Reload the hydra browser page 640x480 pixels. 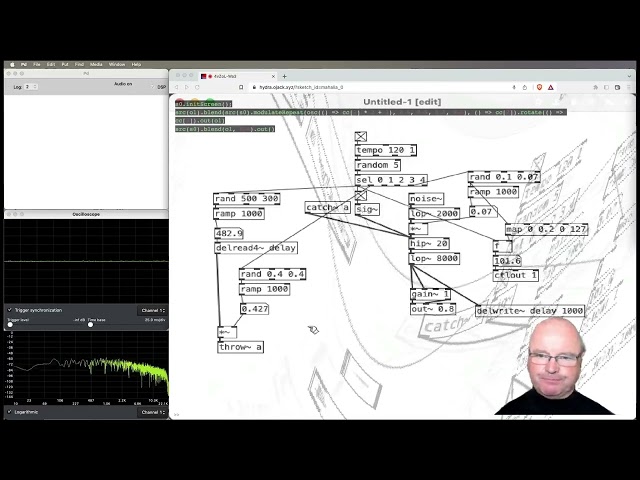(197, 87)
